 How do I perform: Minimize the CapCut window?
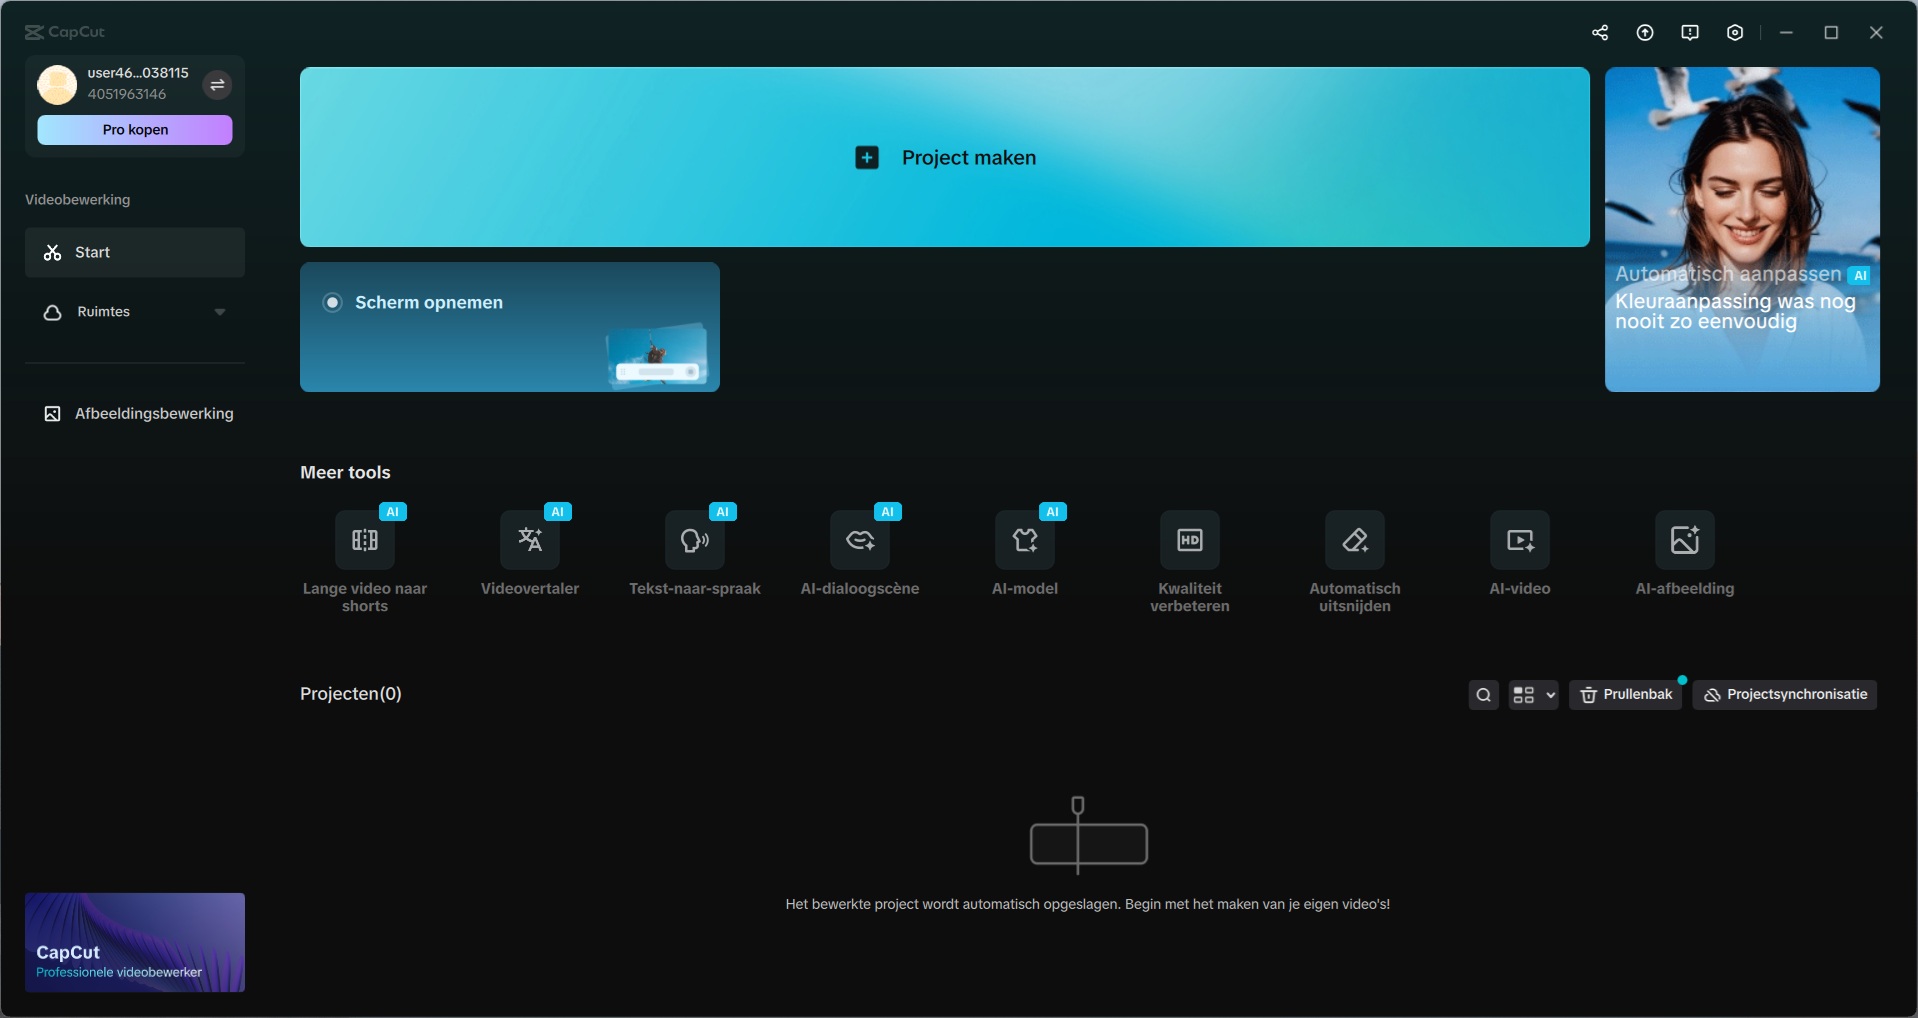coord(1786,33)
